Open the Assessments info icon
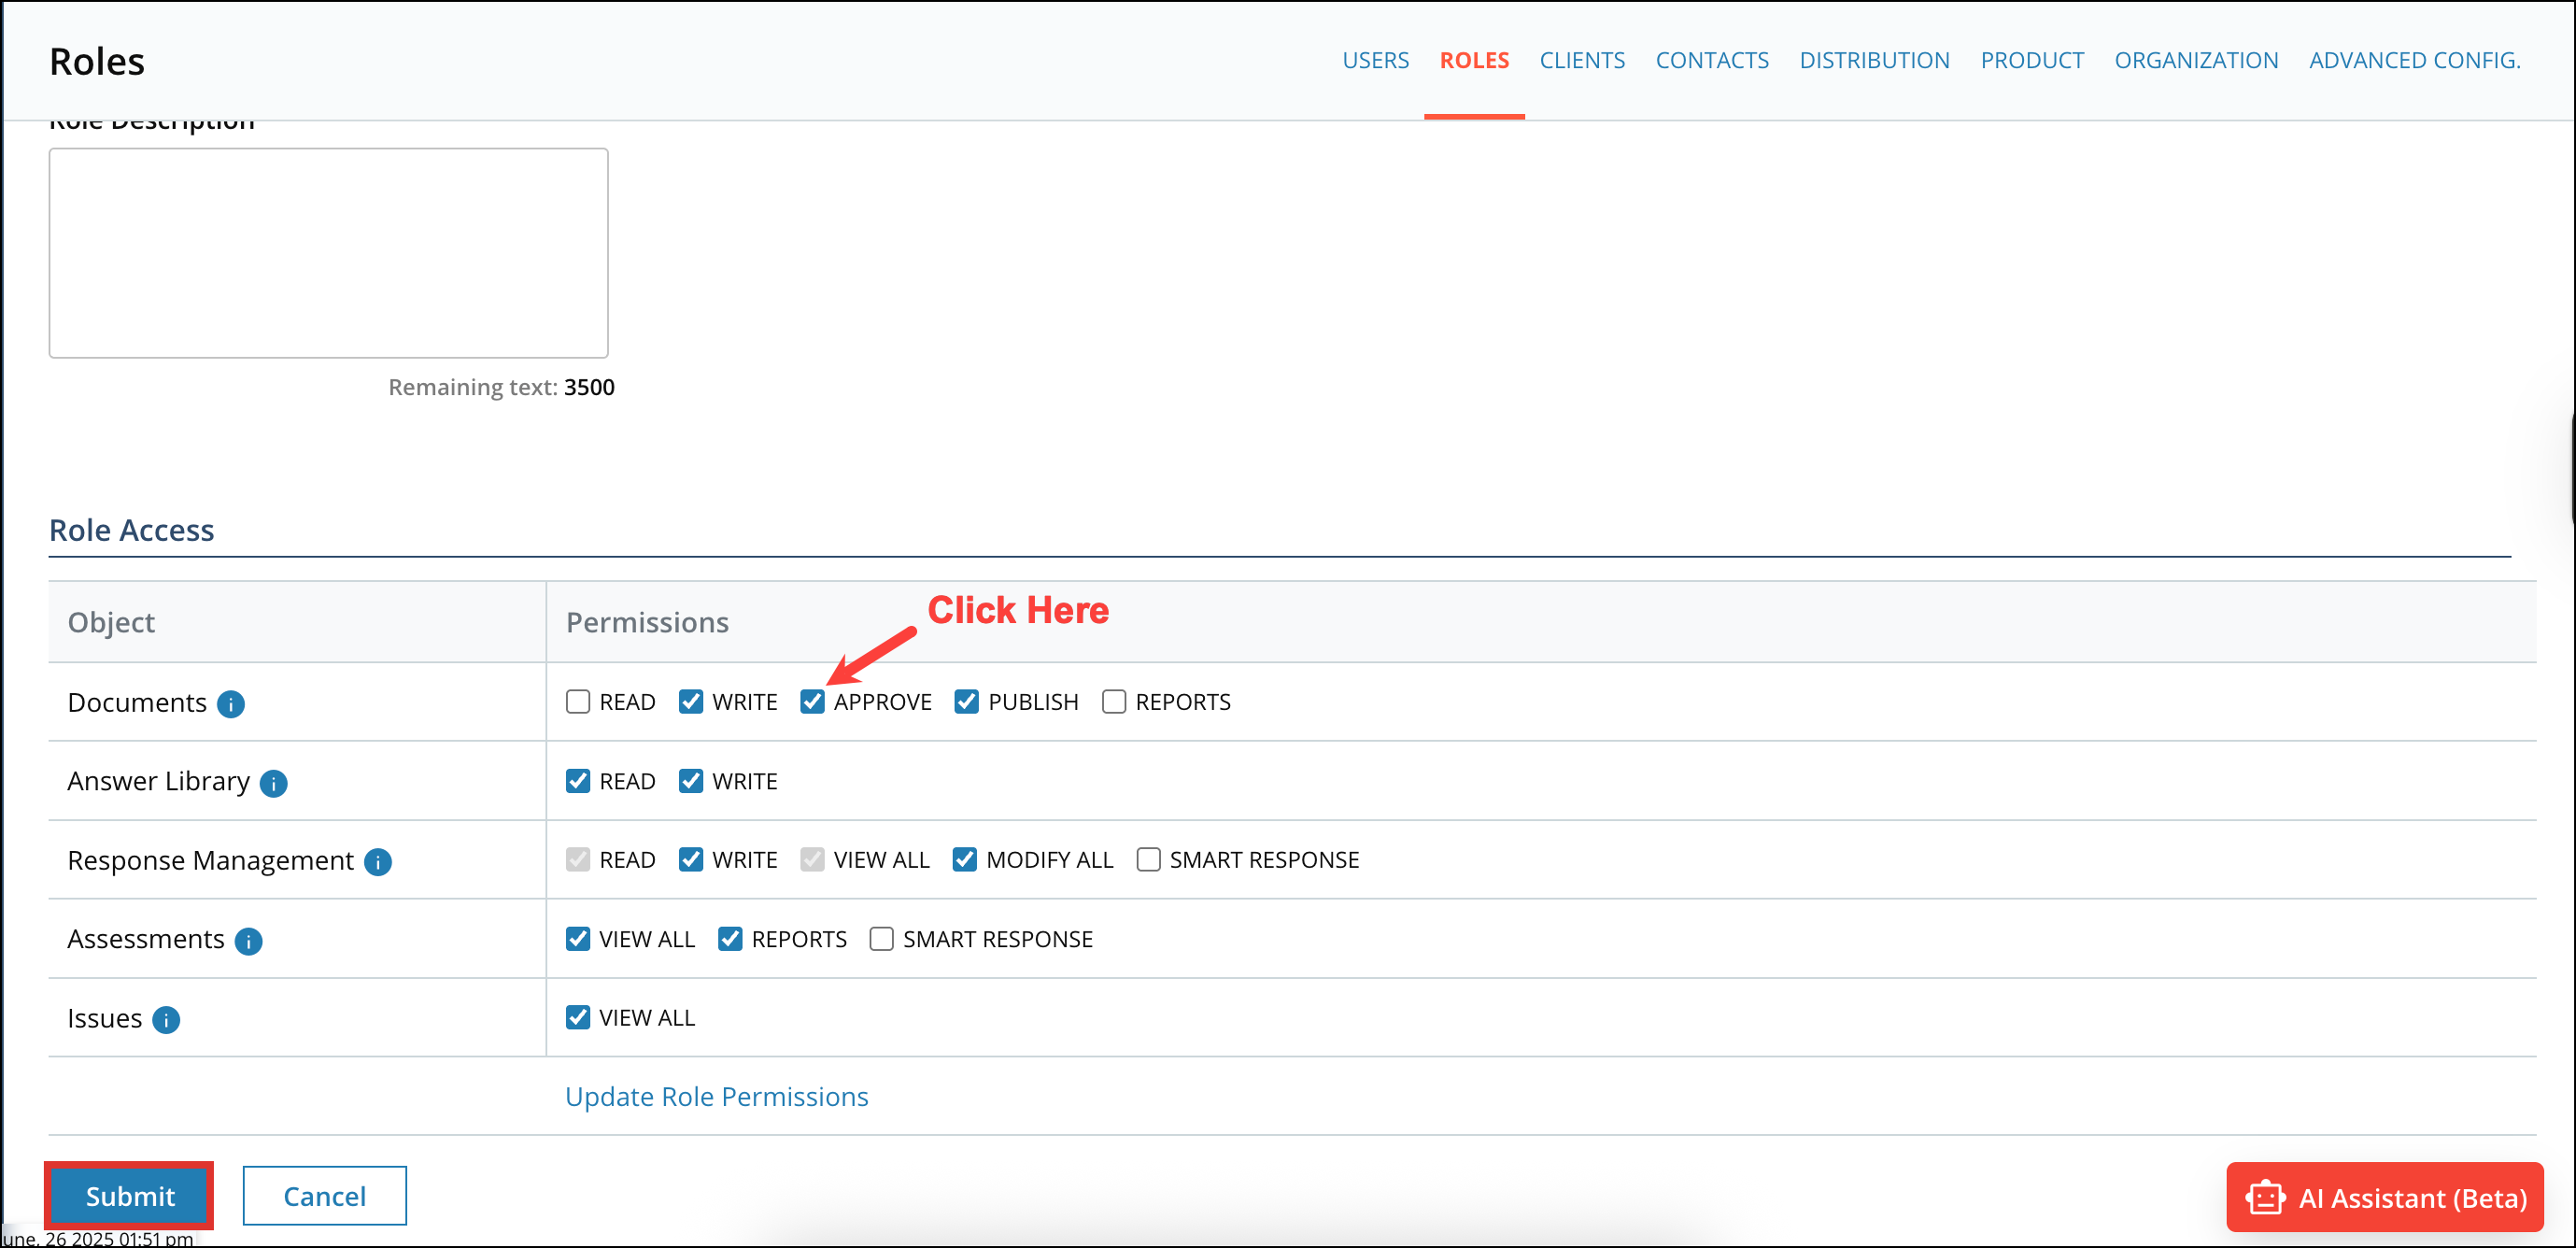The image size is (2576, 1248). pos(248,941)
